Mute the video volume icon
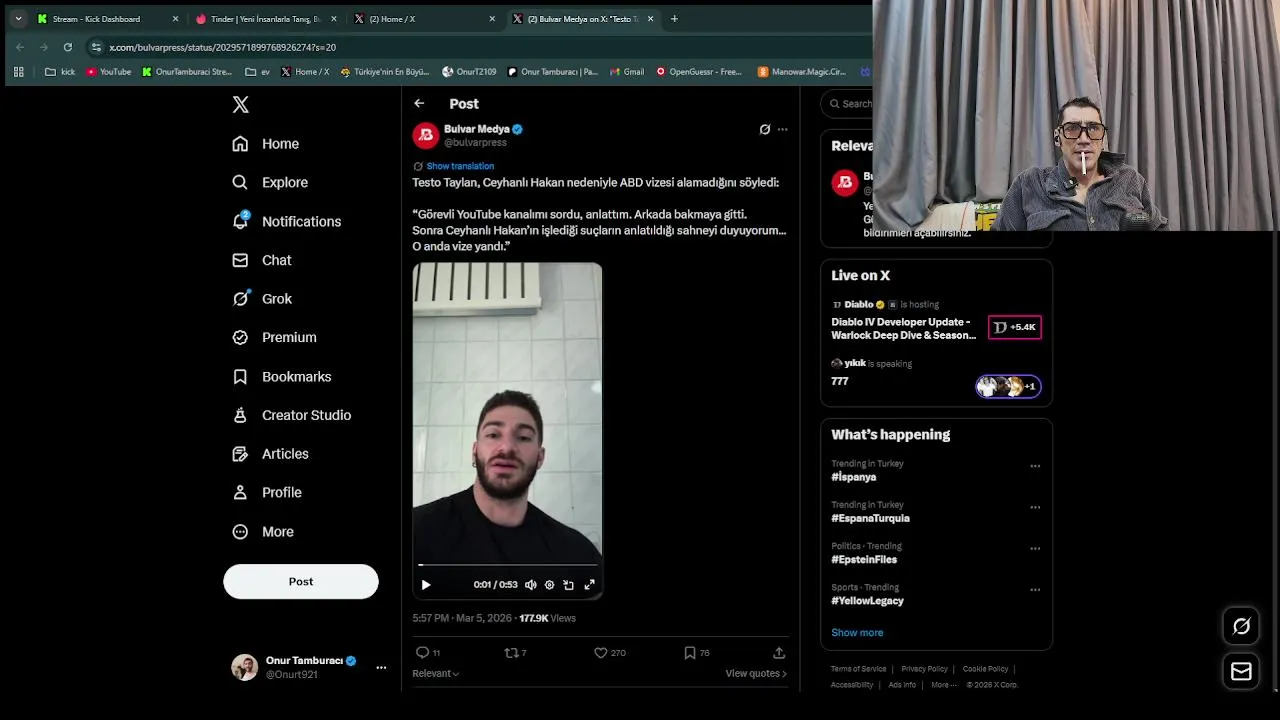1280x720 pixels. click(x=531, y=585)
